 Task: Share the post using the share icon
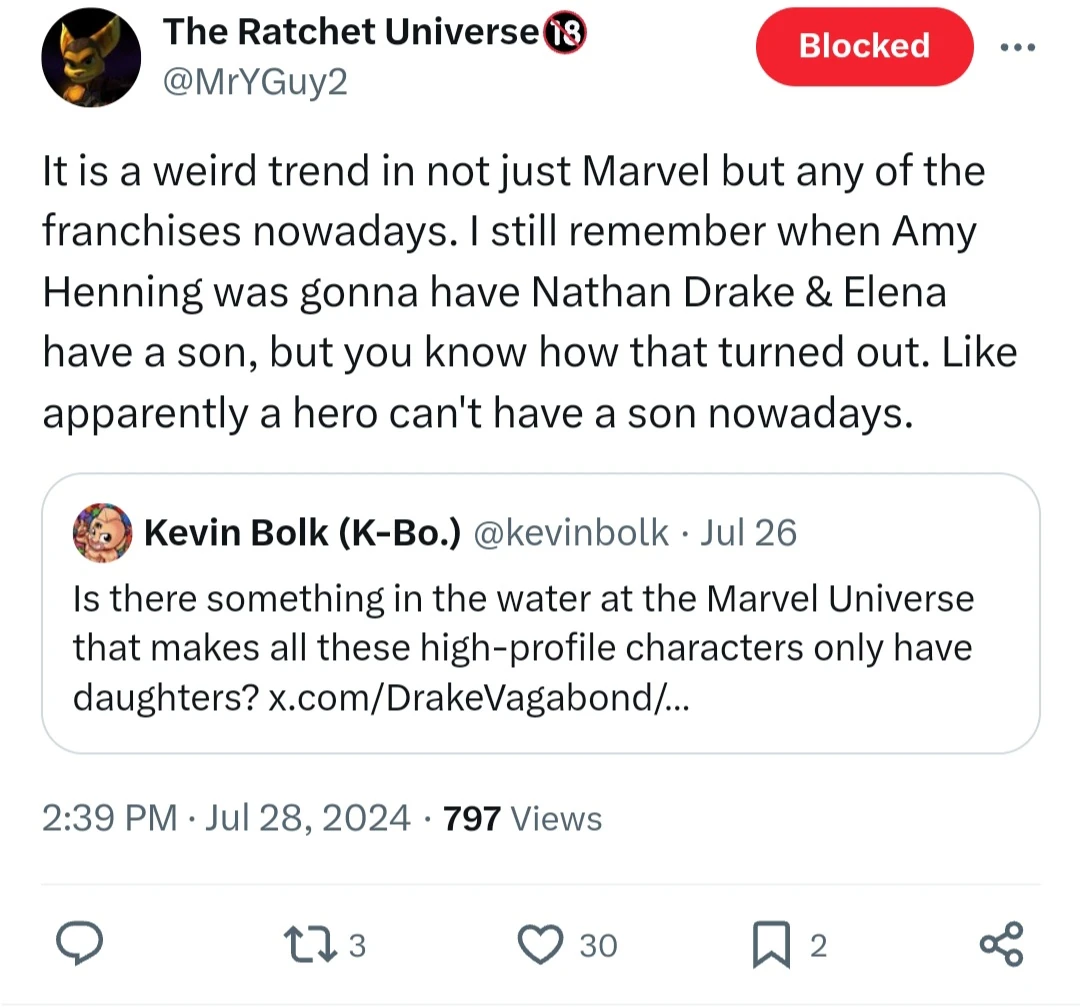[x=1001, y=940]
